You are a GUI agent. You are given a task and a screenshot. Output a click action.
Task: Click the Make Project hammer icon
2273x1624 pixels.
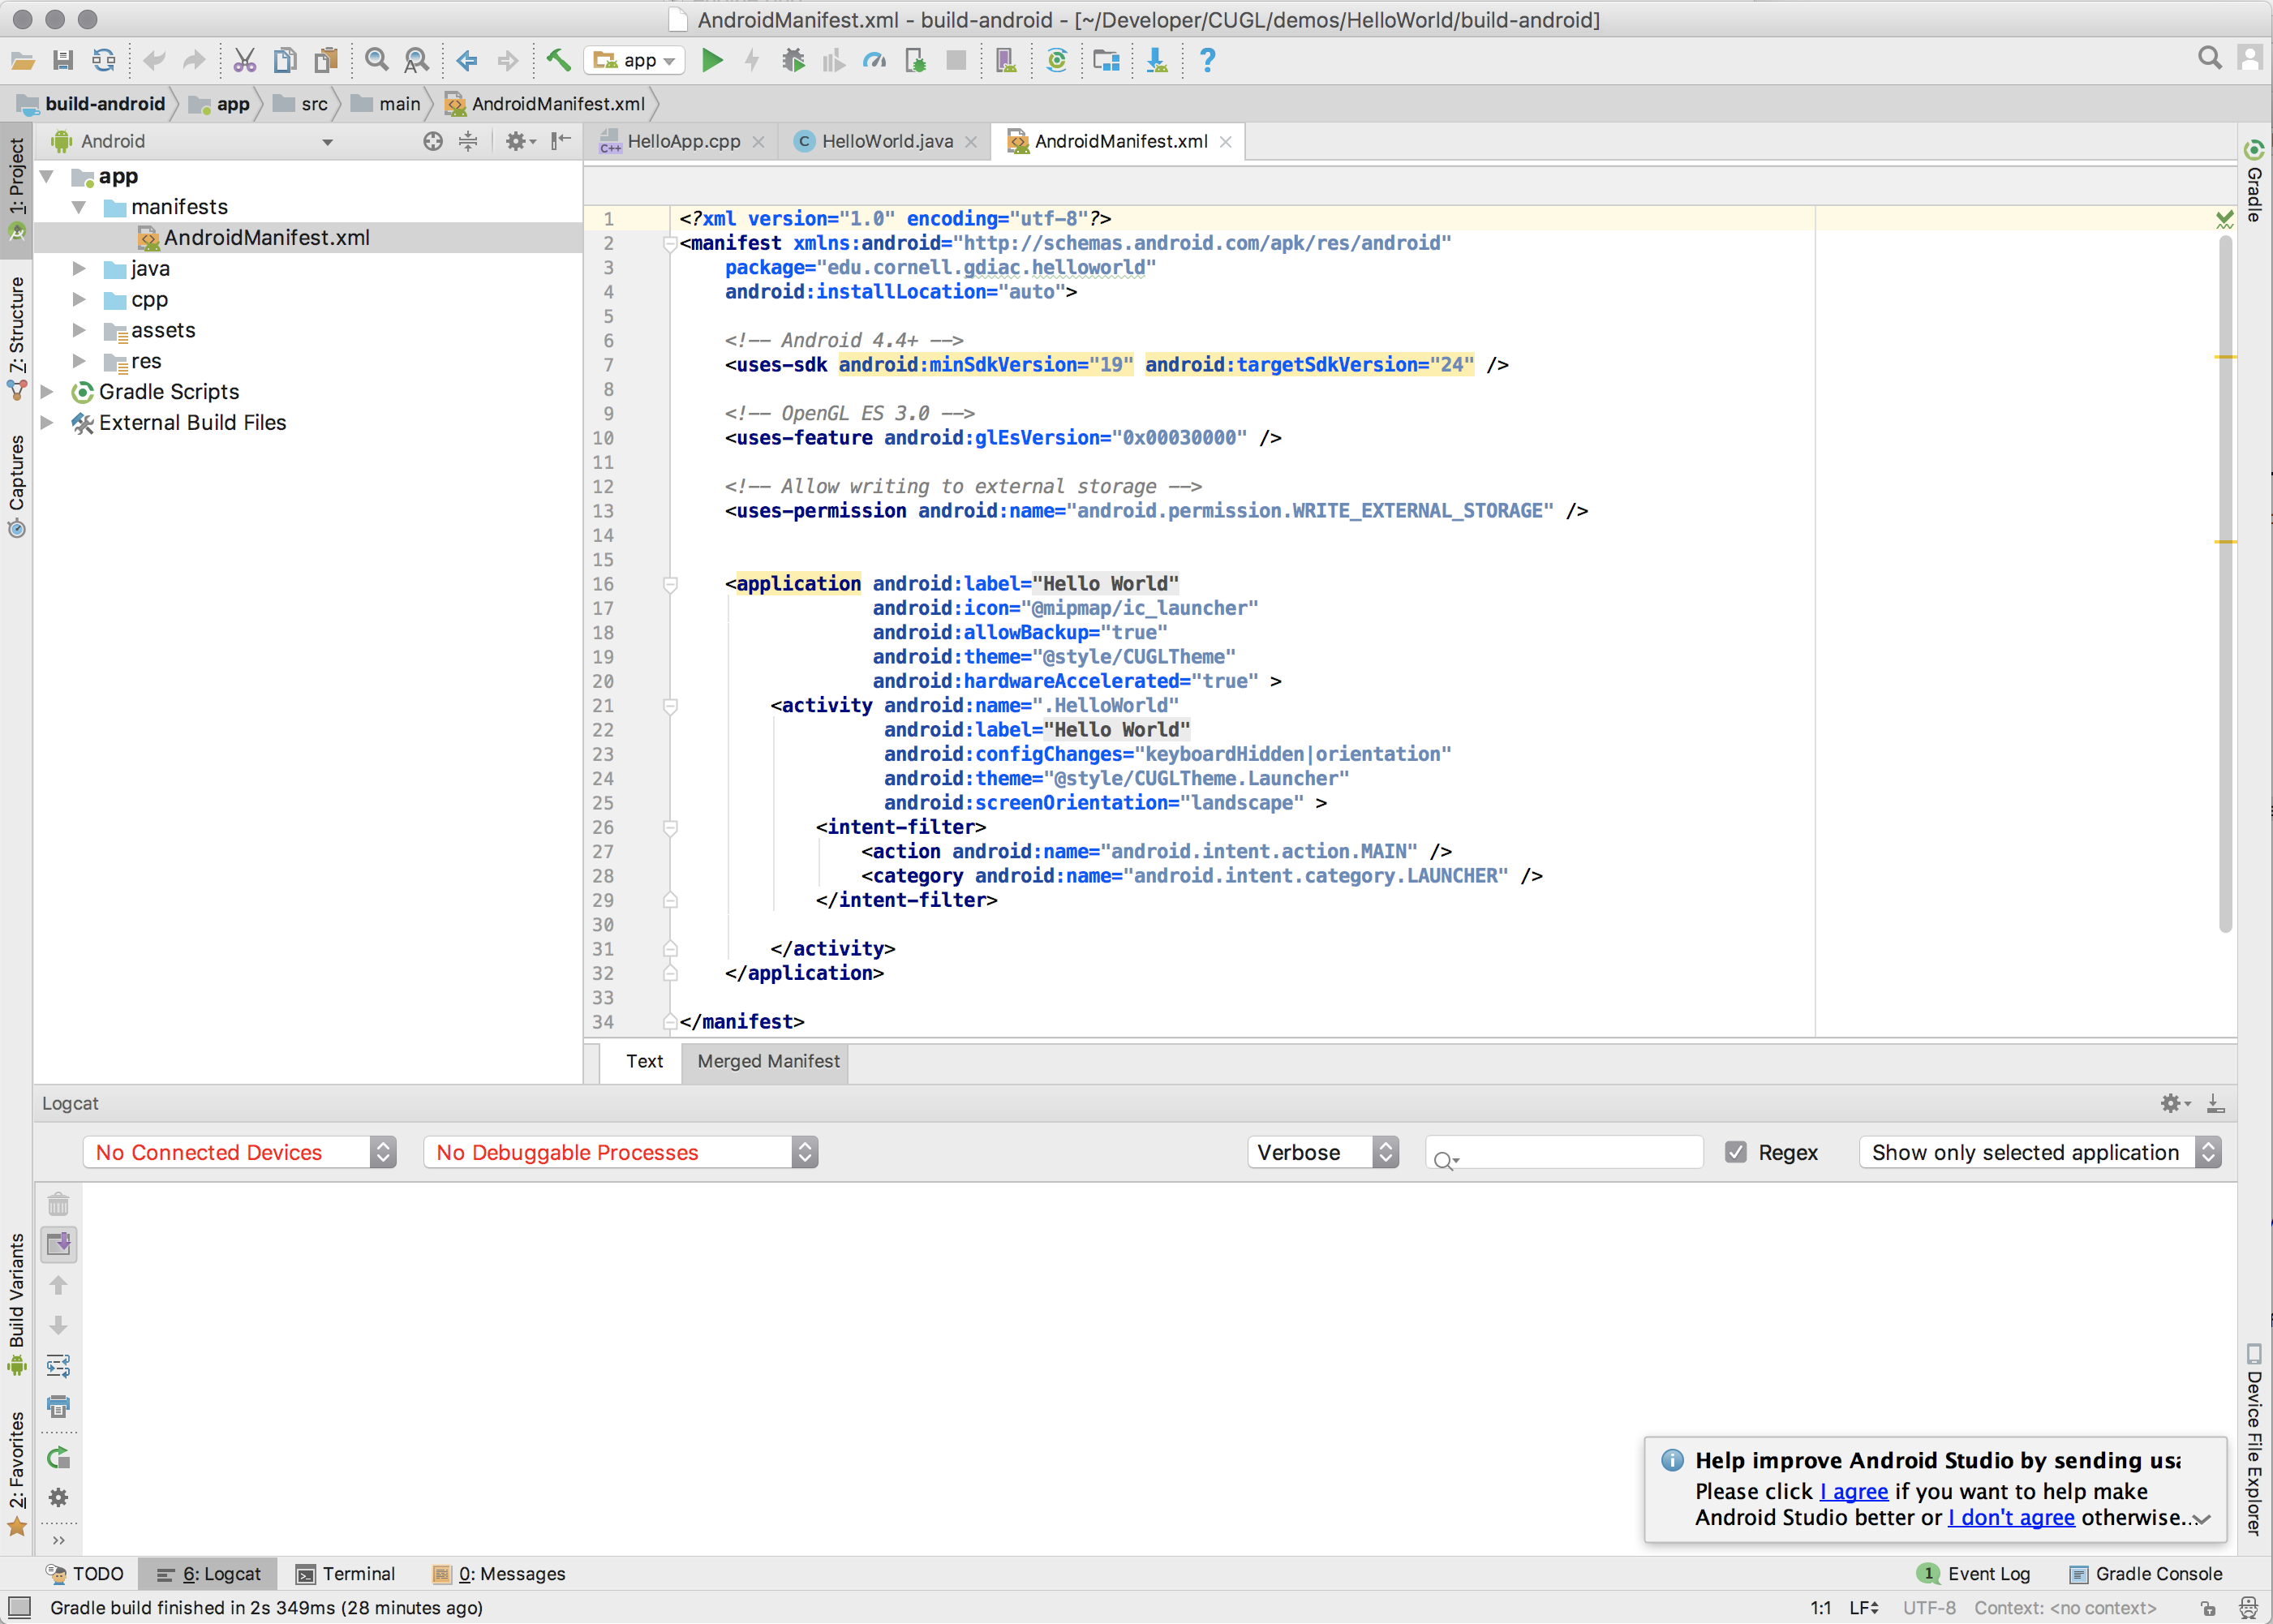pyautogui.click(x=558, y=61)
